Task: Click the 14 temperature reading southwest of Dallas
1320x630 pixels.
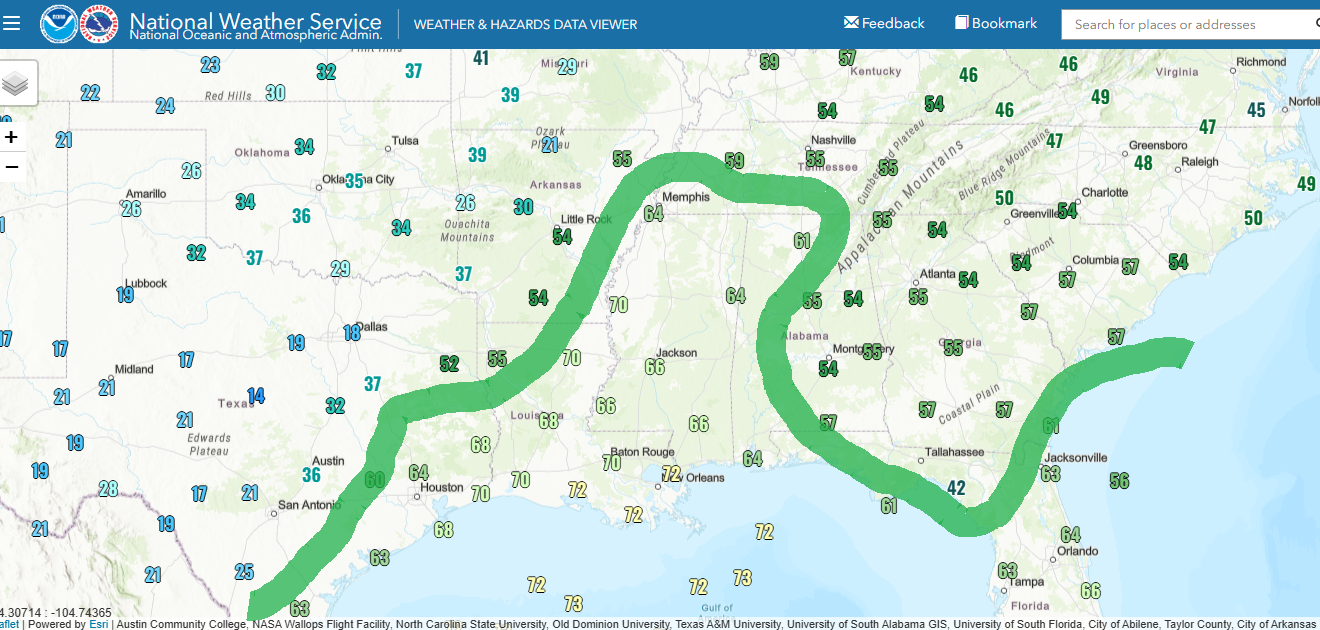Action: tap(256, 396)
